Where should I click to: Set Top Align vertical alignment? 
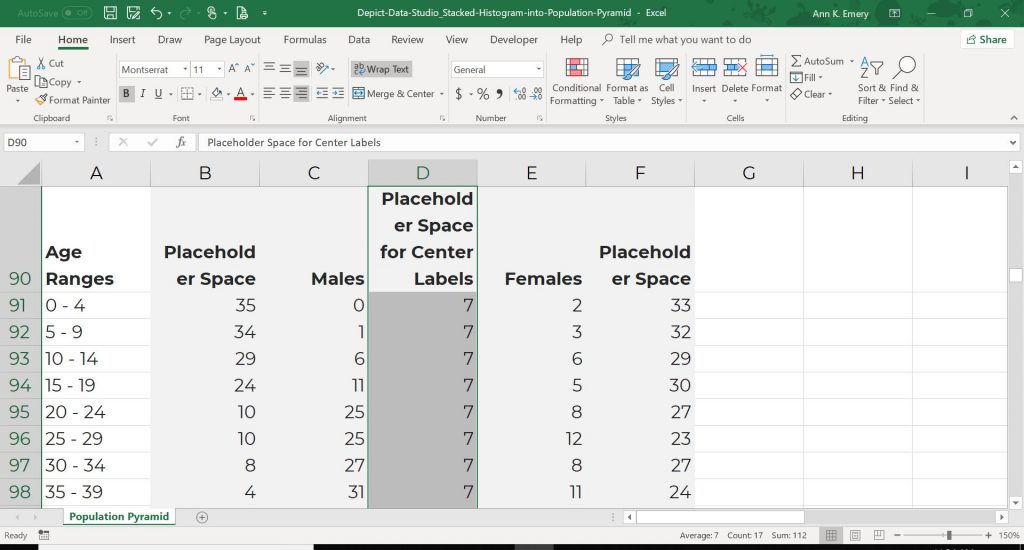pyautogui.click(x=269, y=69)
